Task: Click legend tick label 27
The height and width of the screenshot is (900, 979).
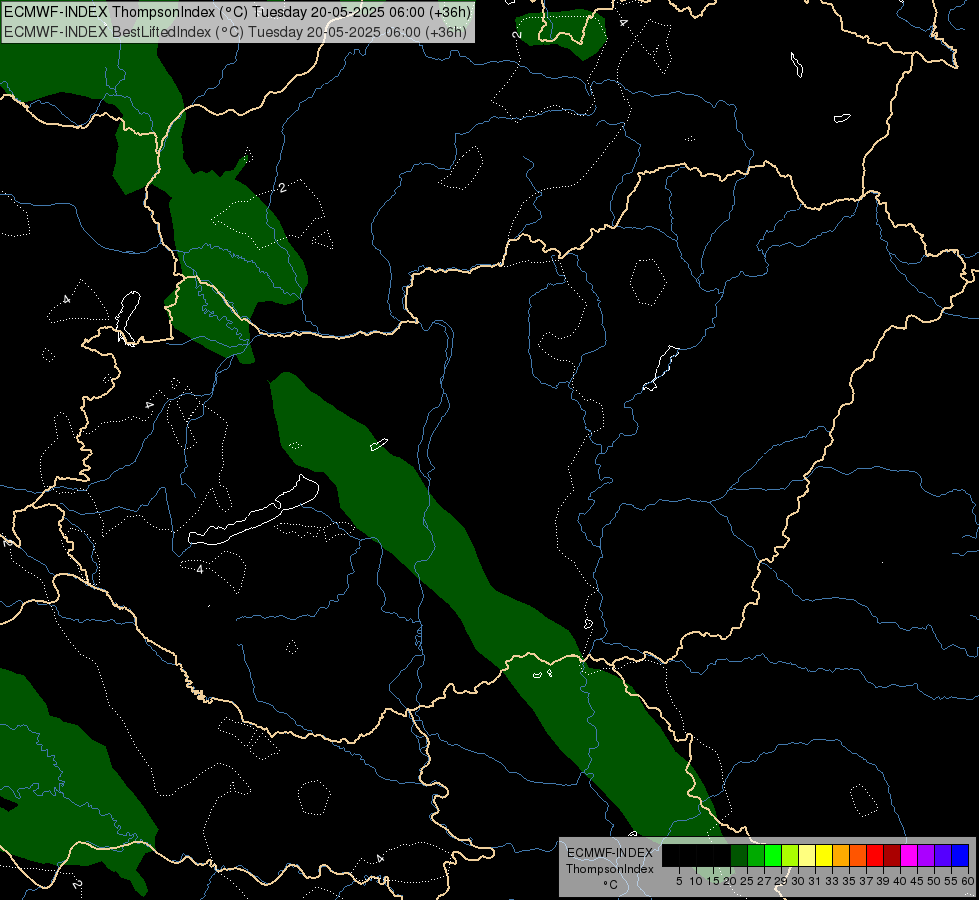Action: click(x=764, y=881)
